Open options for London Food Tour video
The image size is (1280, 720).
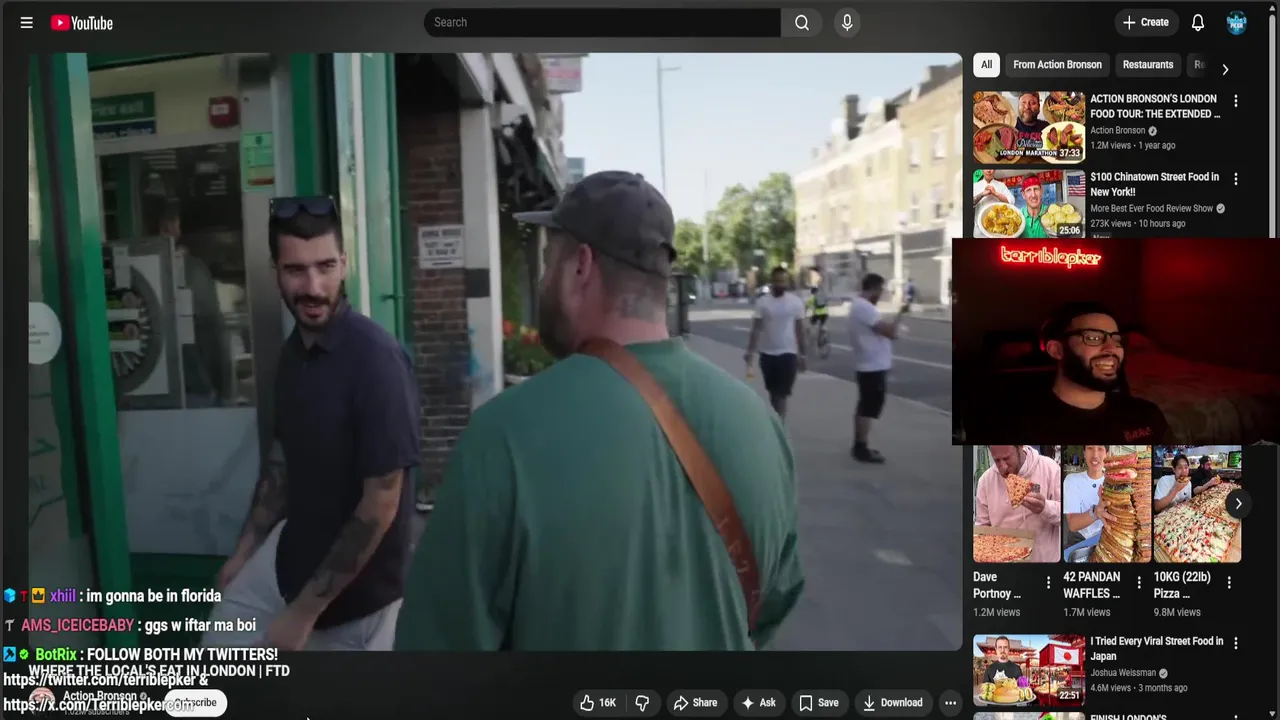[x=1236, y=101]
